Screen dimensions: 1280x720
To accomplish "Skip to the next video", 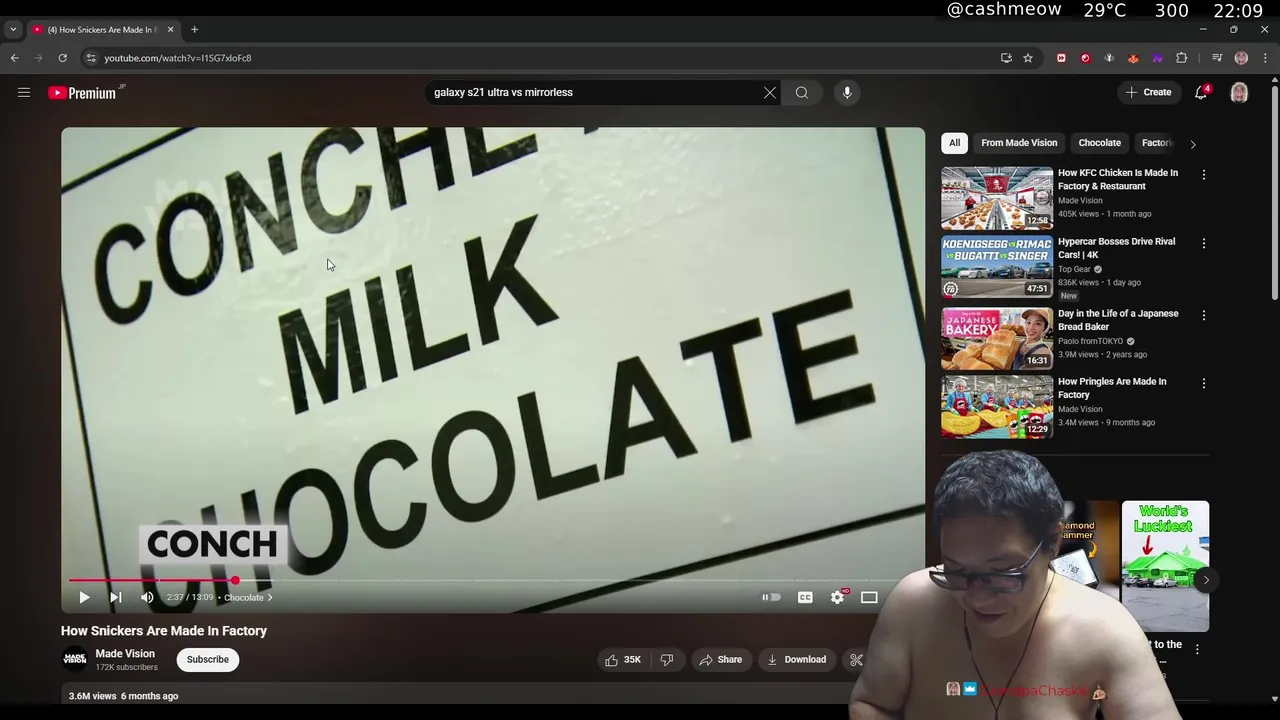I will (x=115, y=597).
